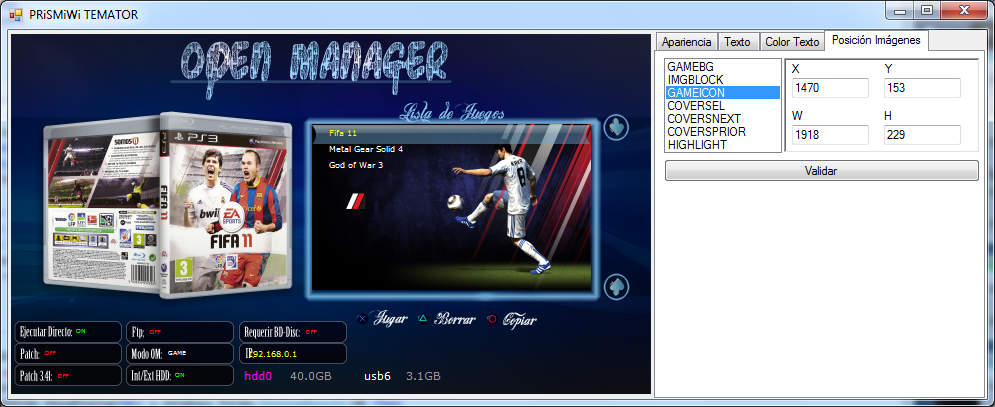Click the cross symbol next to Jugar
This screenshot has height=407, width=995.
click(362, 319)
